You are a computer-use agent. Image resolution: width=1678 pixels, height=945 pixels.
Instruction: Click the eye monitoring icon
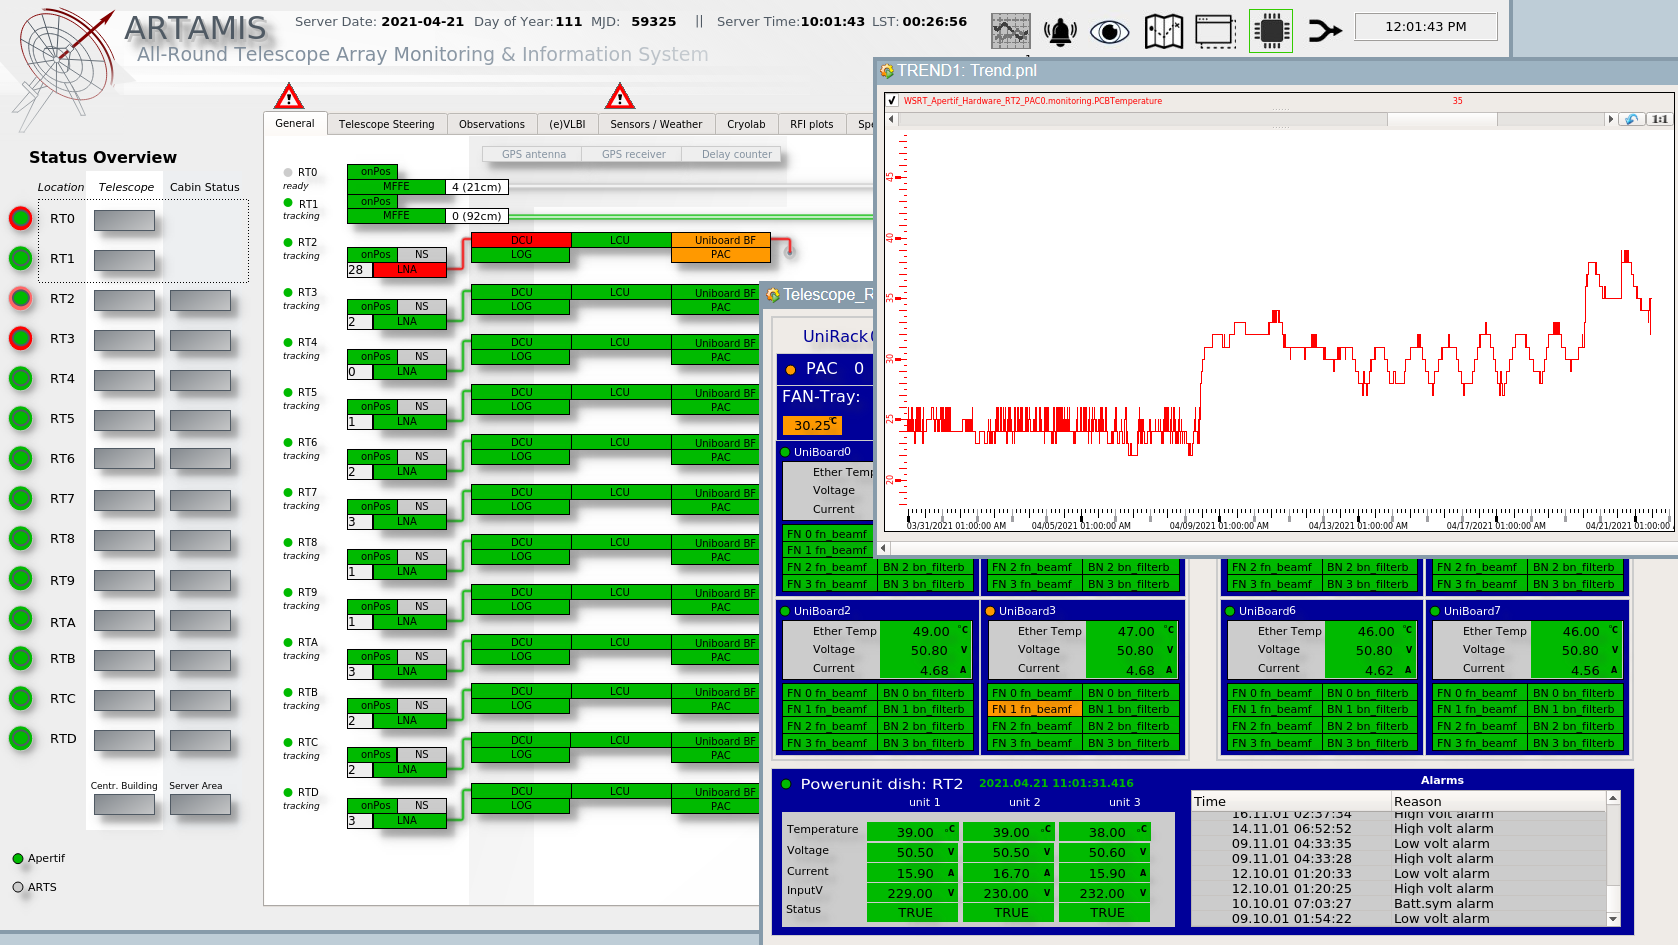pos(1109,32)
